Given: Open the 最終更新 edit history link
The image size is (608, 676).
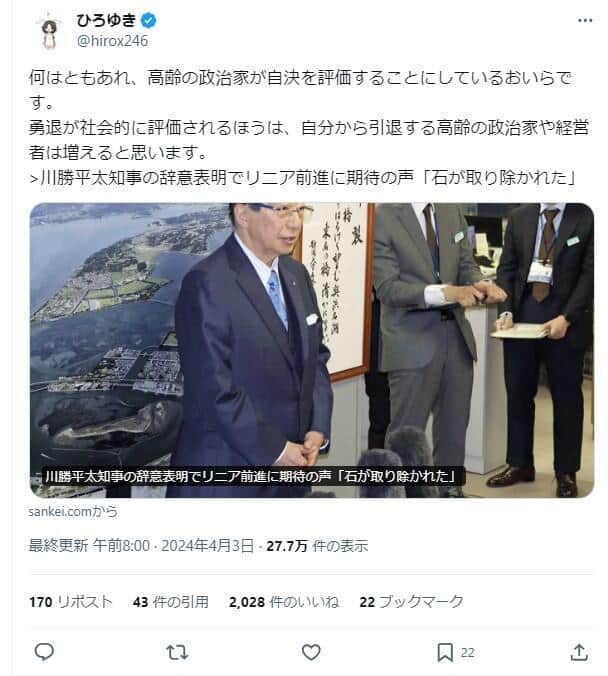Looking at the screenshot, I should [x=58, y=546].
